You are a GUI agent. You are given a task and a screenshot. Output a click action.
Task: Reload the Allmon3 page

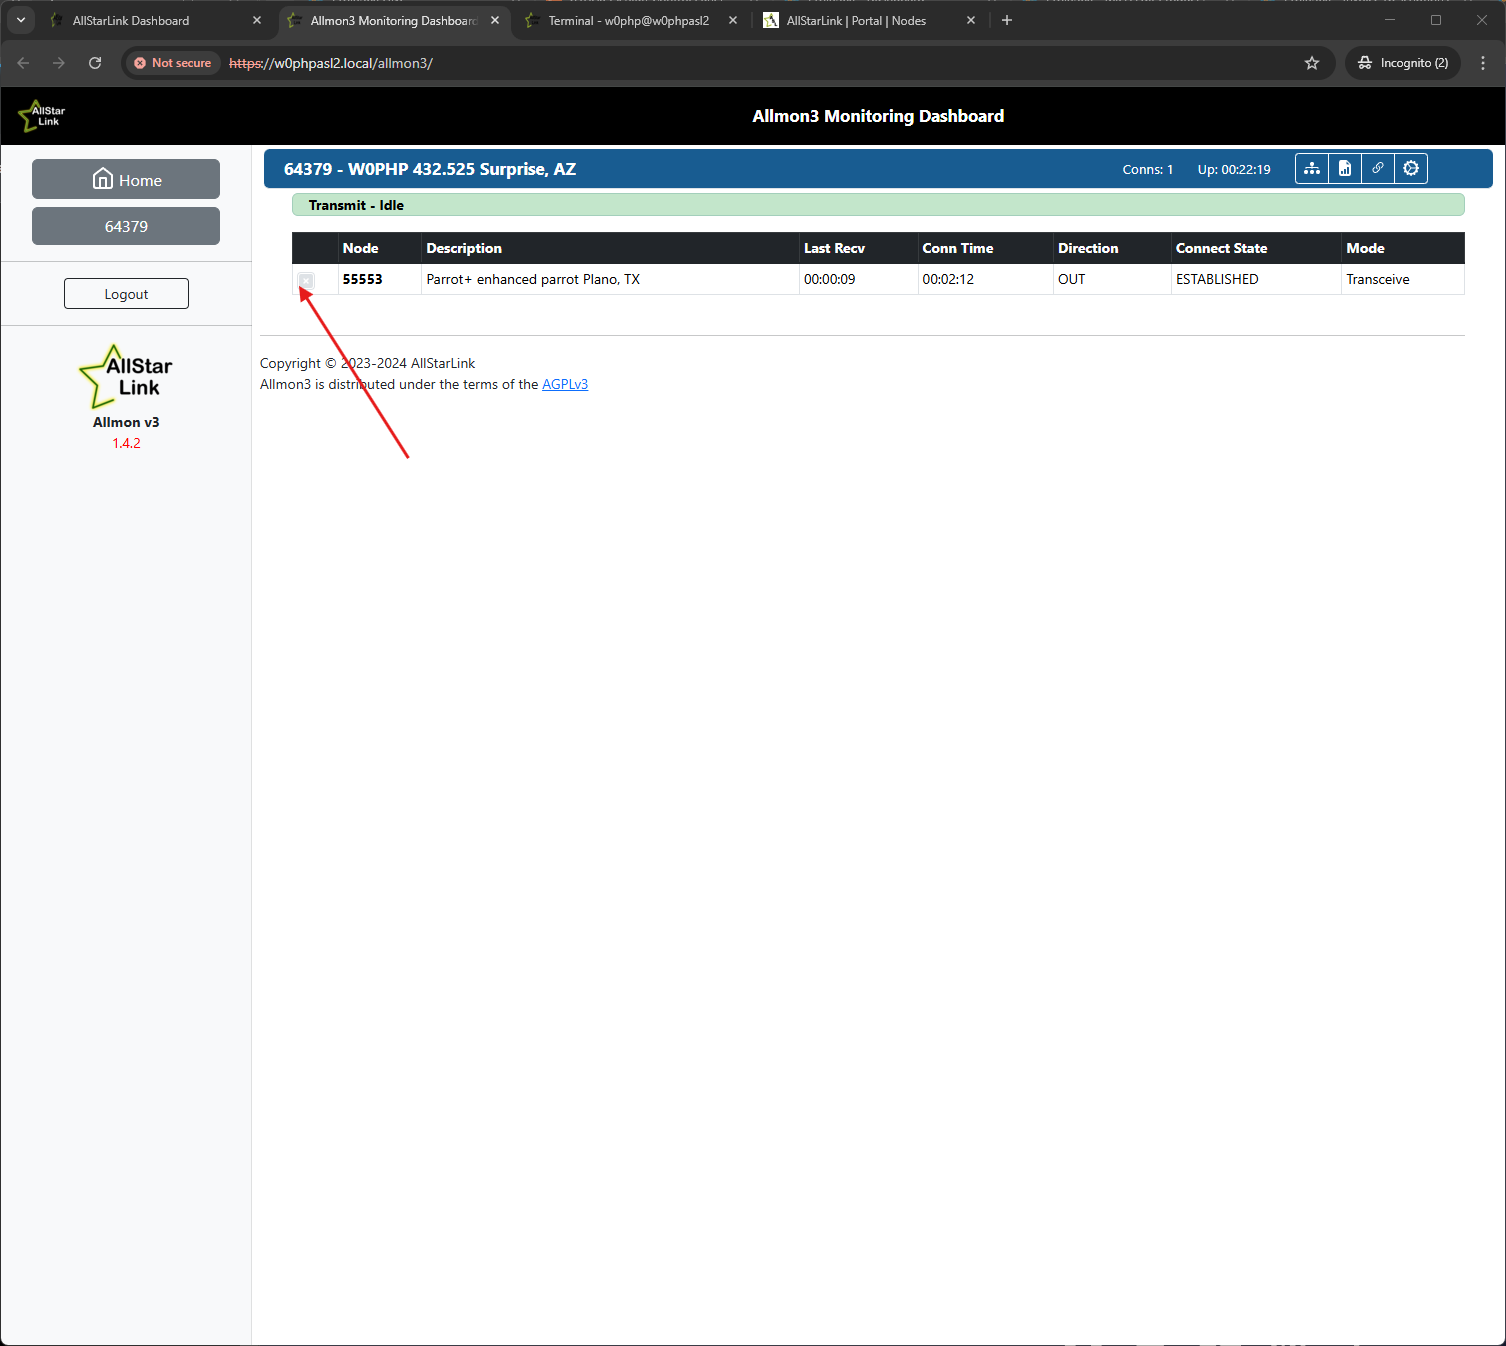point(95,63)
